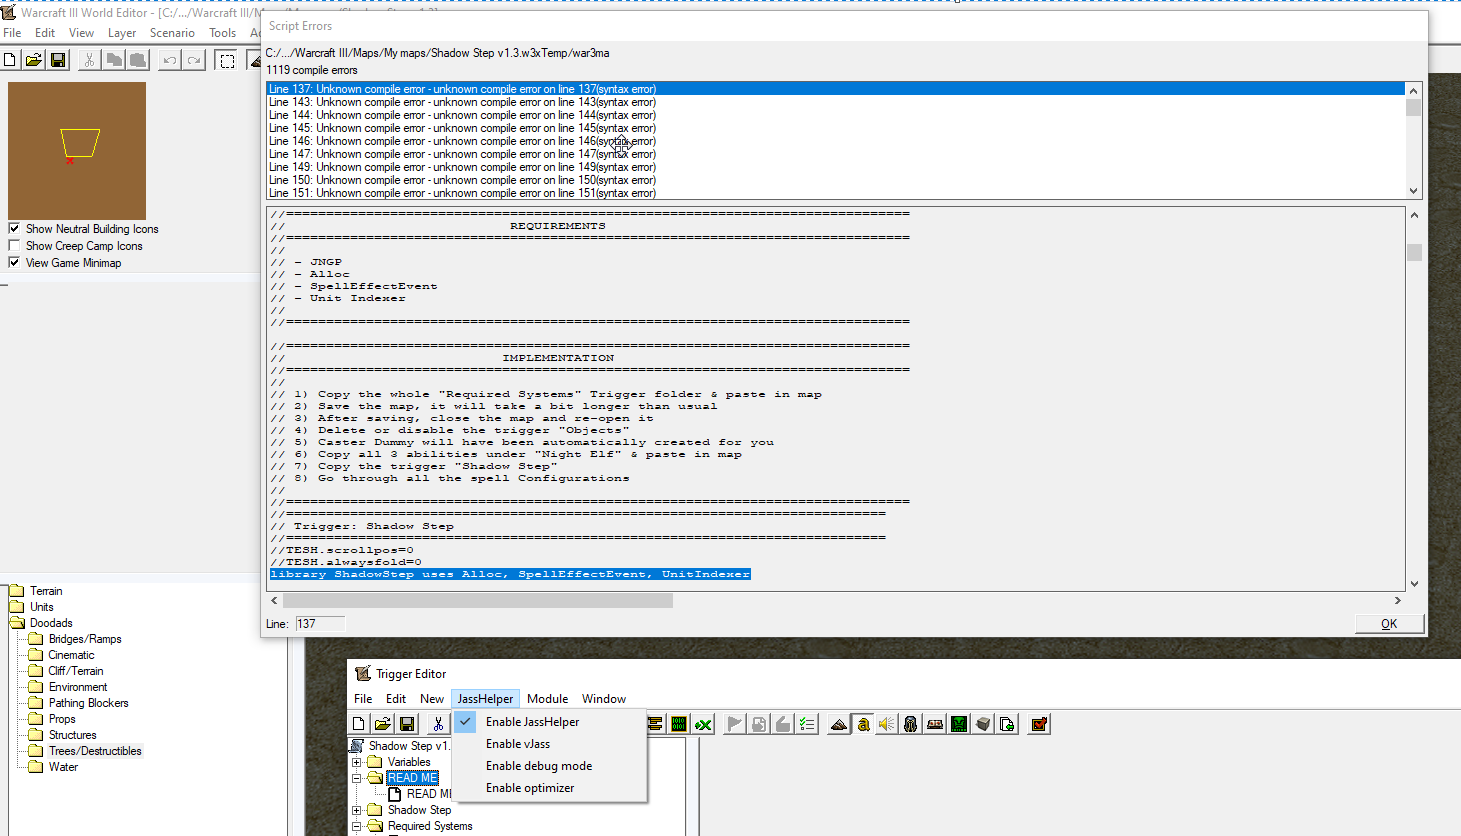Click Save Map floppy icon in World Editor toolbar
Viewport: 1461px width, 836px height.
[58, 61]
